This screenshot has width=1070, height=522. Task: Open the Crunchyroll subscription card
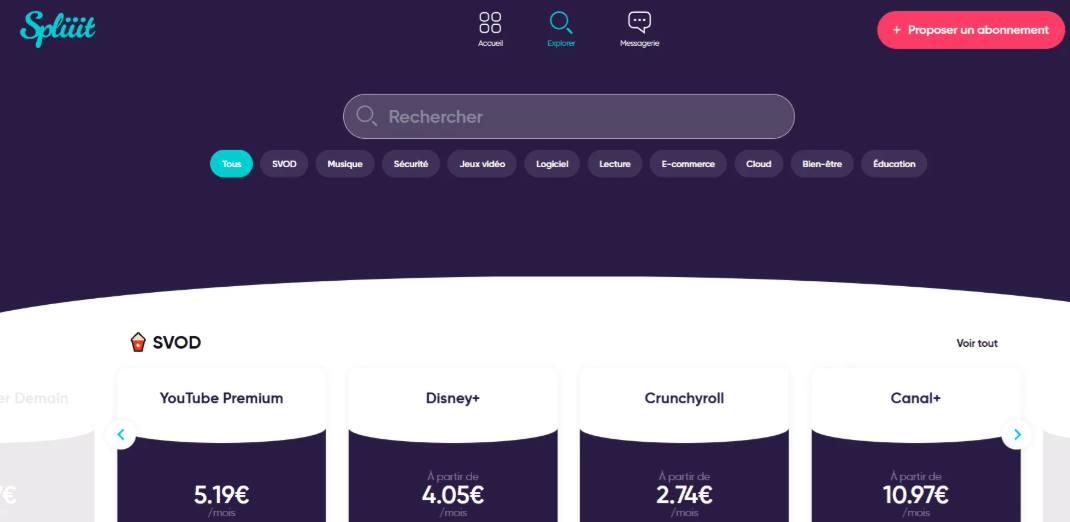point(684,445)
